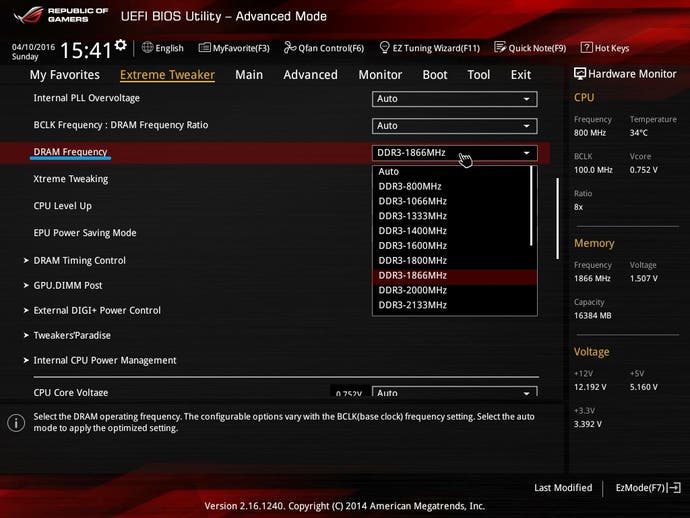The image size is (690, 518).
Task: Click the info icon beside the help text
Action: pyautogui.click(x=16, y=423)
